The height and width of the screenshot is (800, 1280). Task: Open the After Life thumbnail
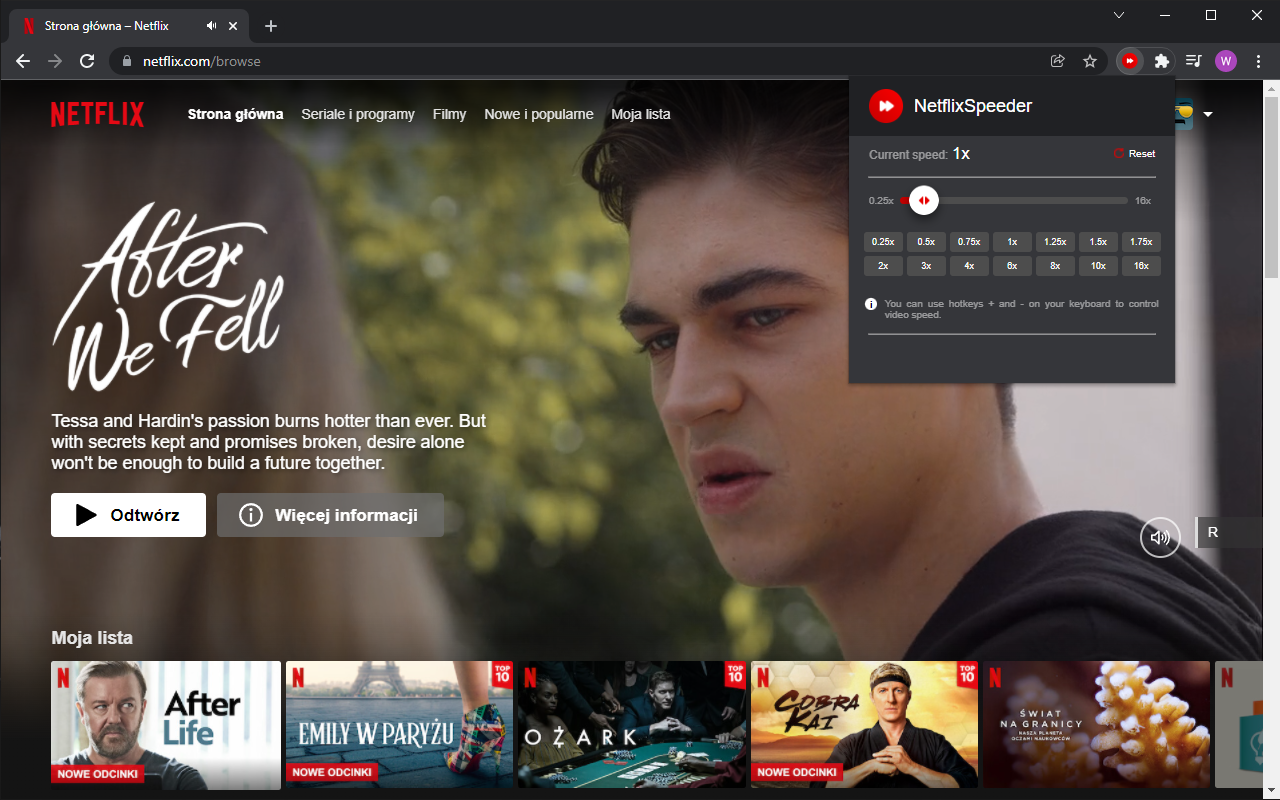tap(166, 725)
